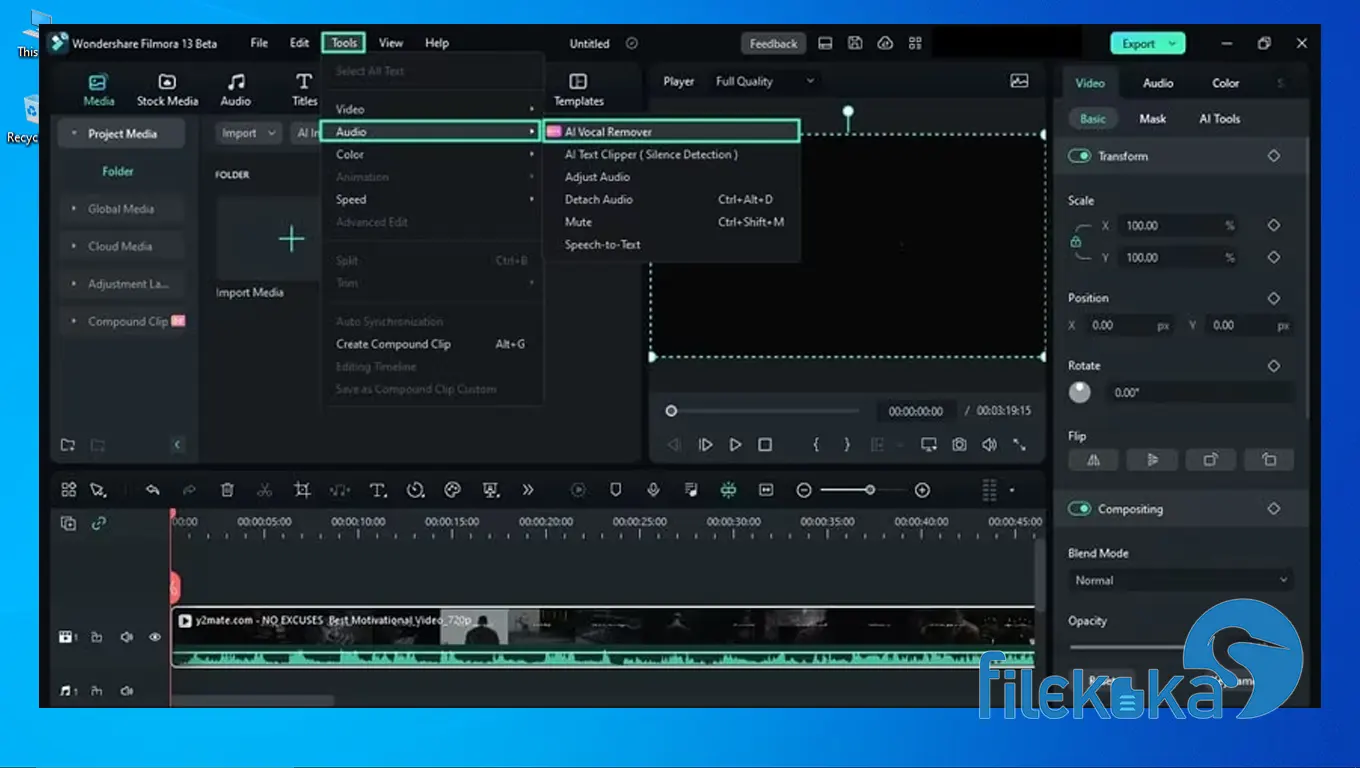Click the text tool icon in timeline toolbar

[378, 490]
